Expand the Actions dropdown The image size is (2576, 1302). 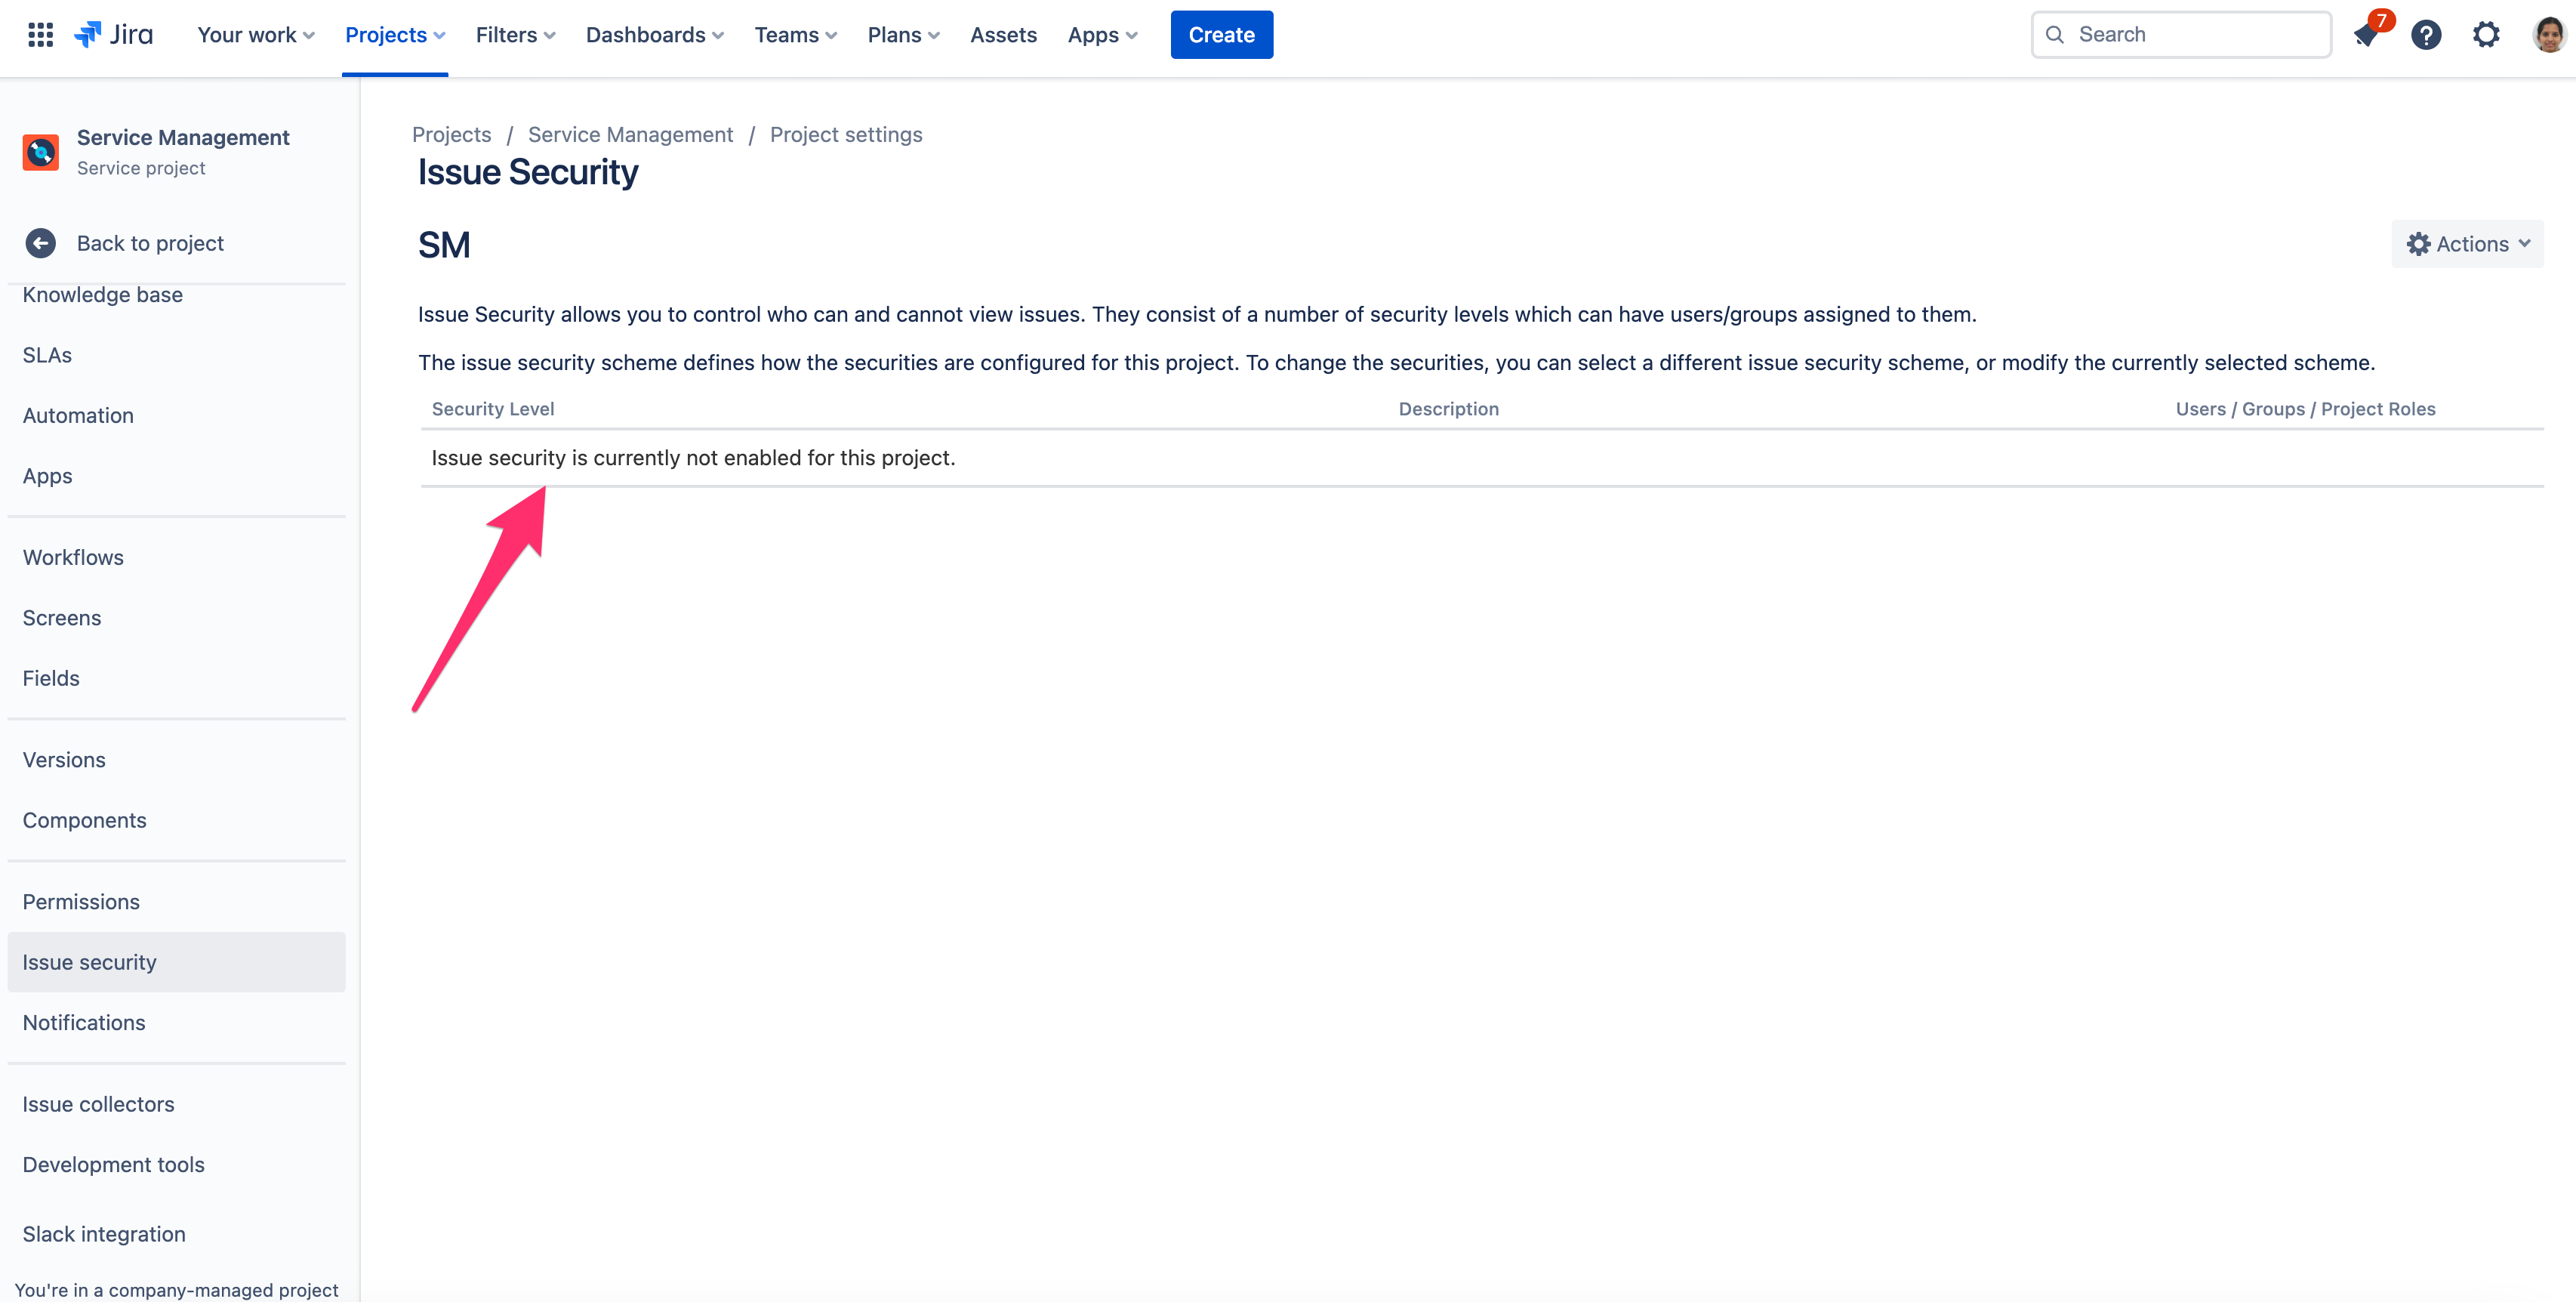tap(2467, 244)
